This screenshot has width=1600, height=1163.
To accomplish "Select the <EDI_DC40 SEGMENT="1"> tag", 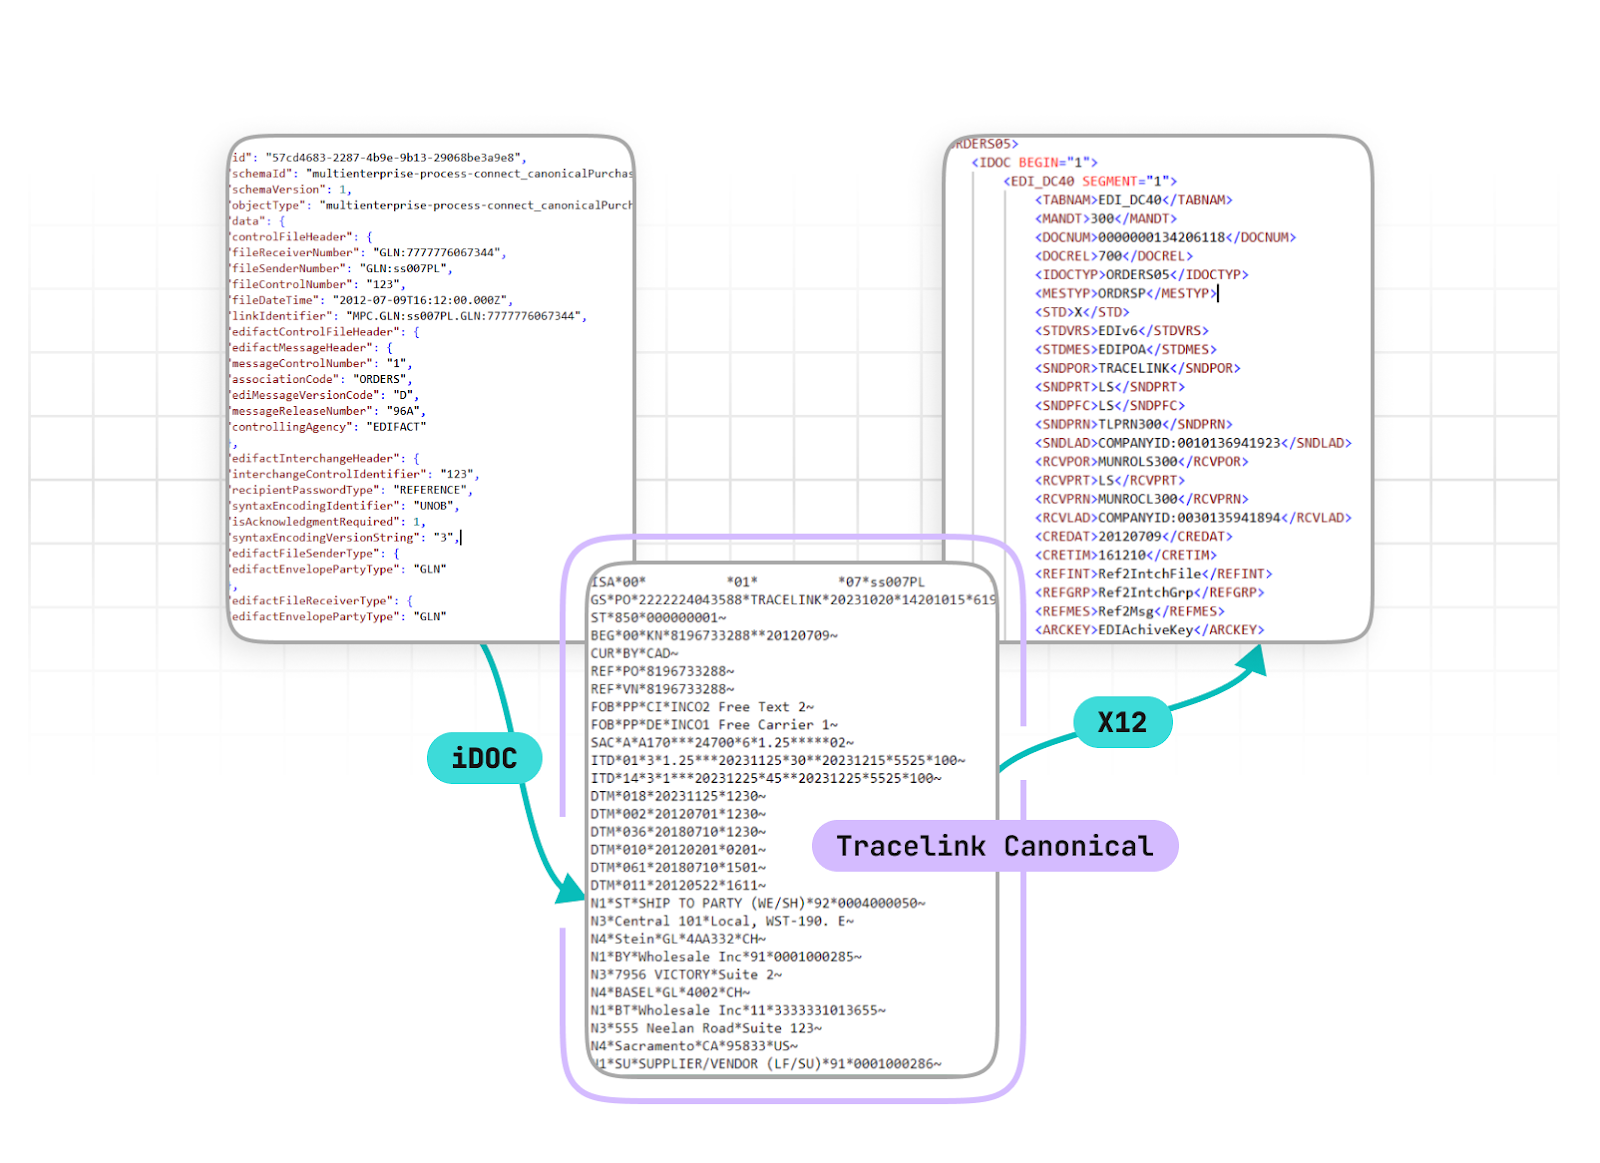I will pos(1090,181).
